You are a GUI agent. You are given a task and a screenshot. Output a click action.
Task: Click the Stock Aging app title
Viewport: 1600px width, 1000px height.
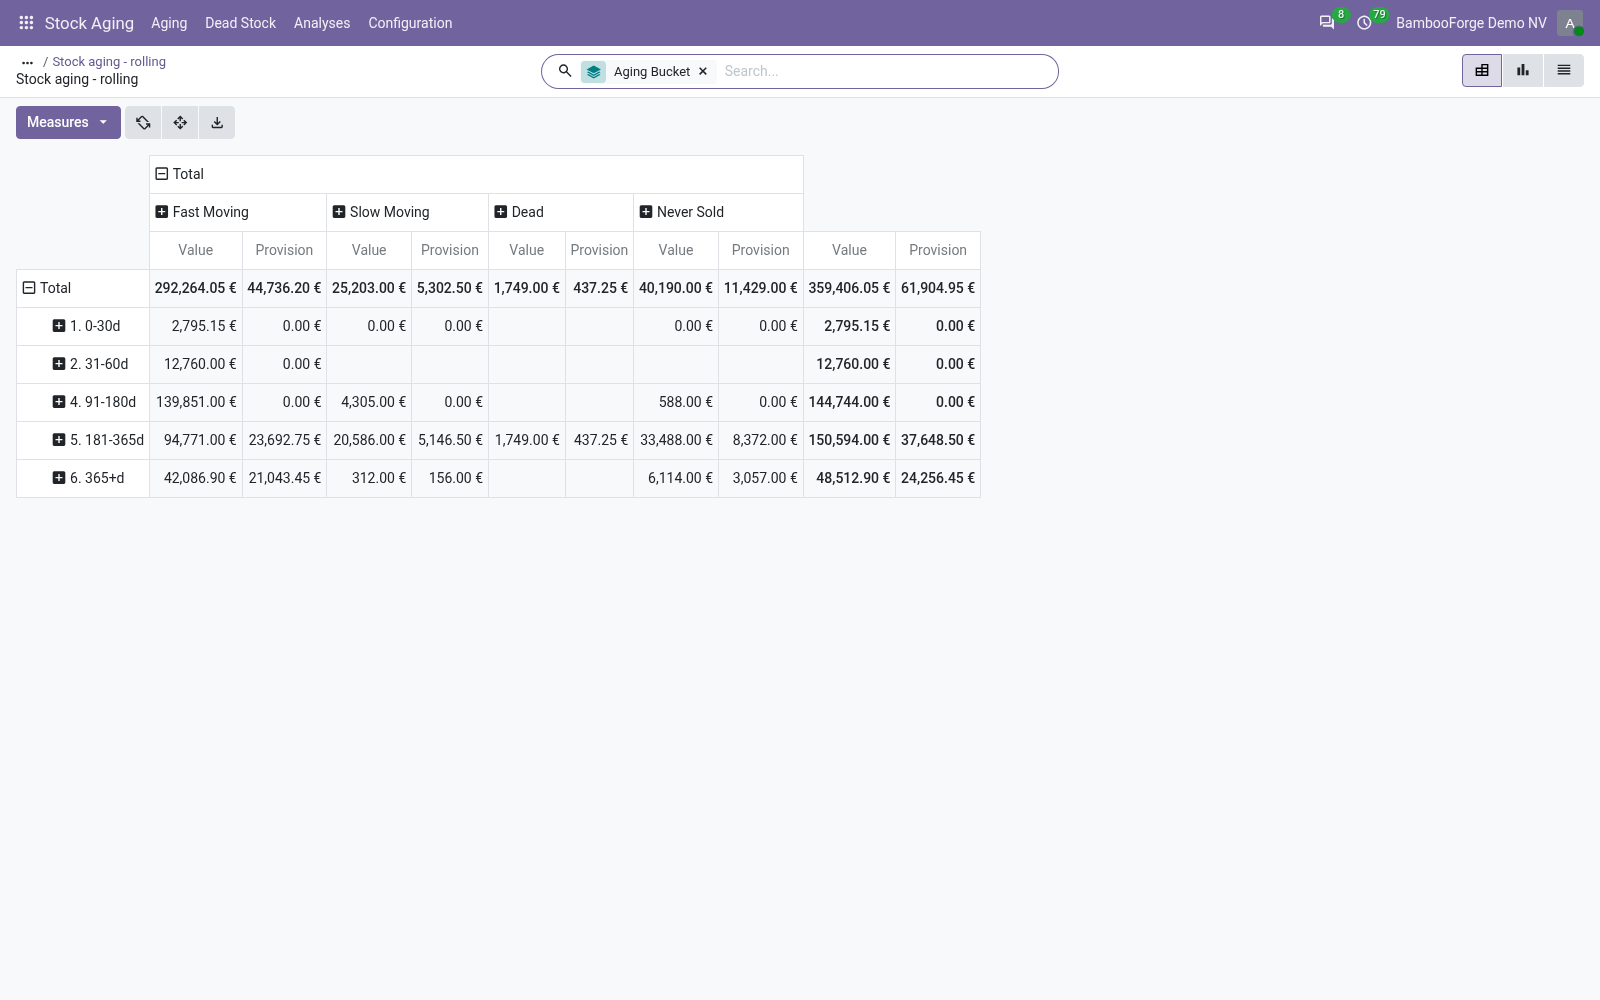tap(89, 23)
